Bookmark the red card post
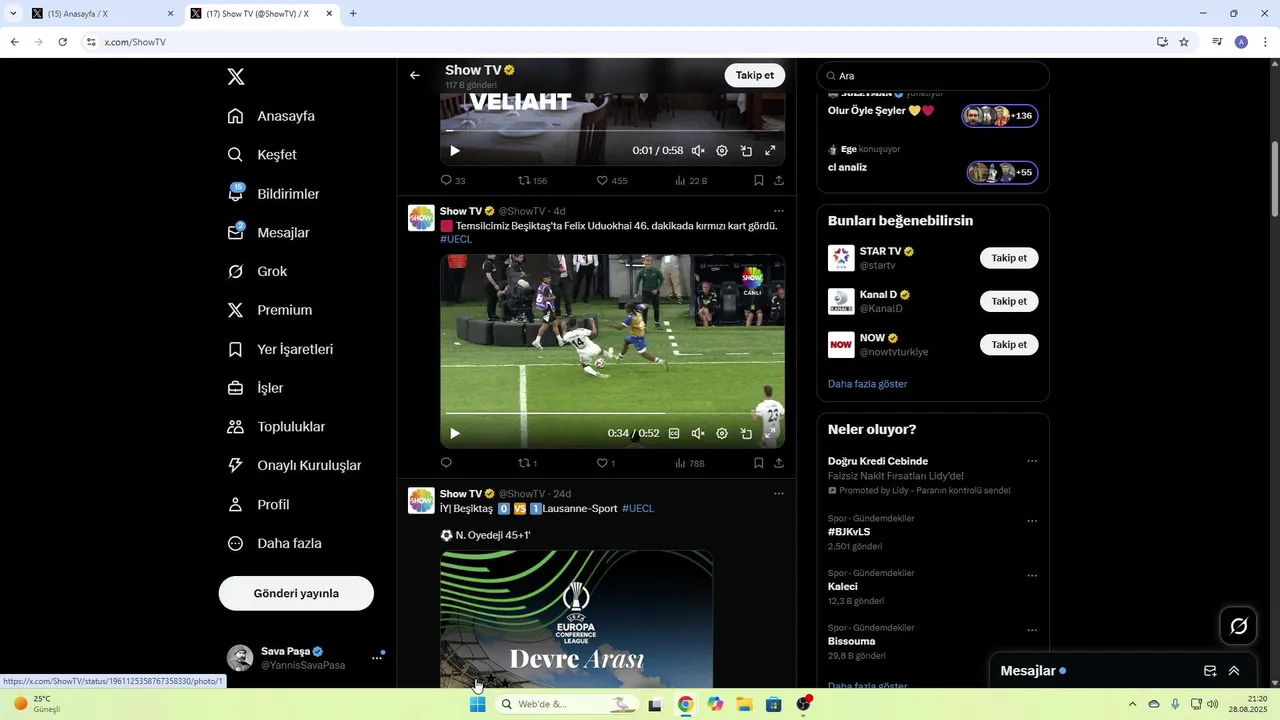Screen dimensions: 1280x720 pos(759,463)
